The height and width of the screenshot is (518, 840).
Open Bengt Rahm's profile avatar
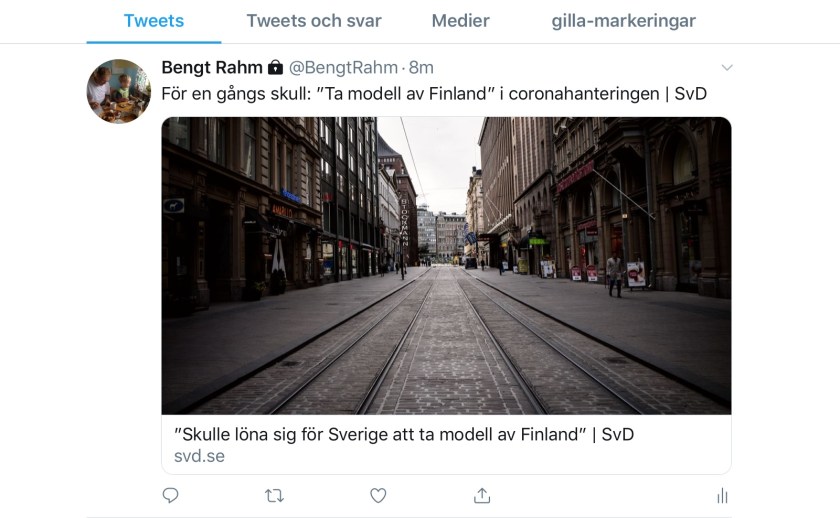119,91
